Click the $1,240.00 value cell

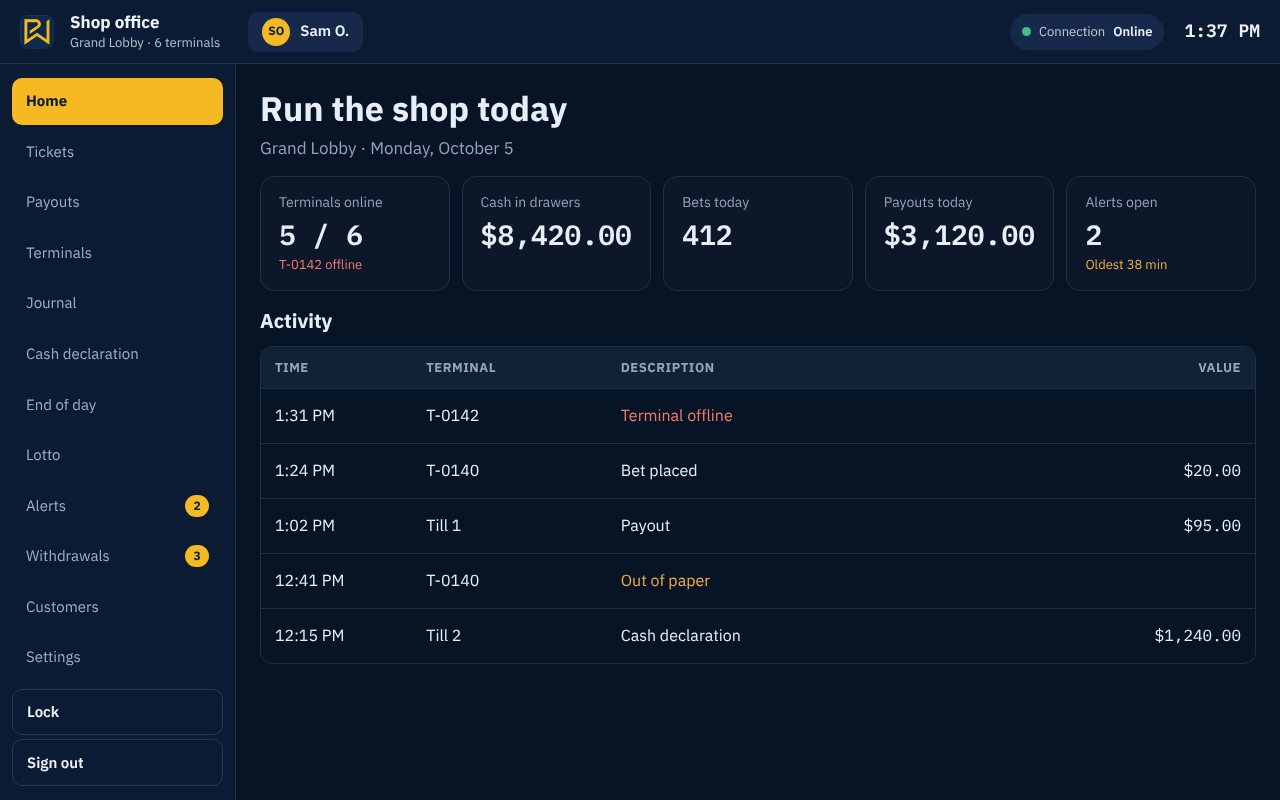pyautogui.click(x=1197, y=636)
